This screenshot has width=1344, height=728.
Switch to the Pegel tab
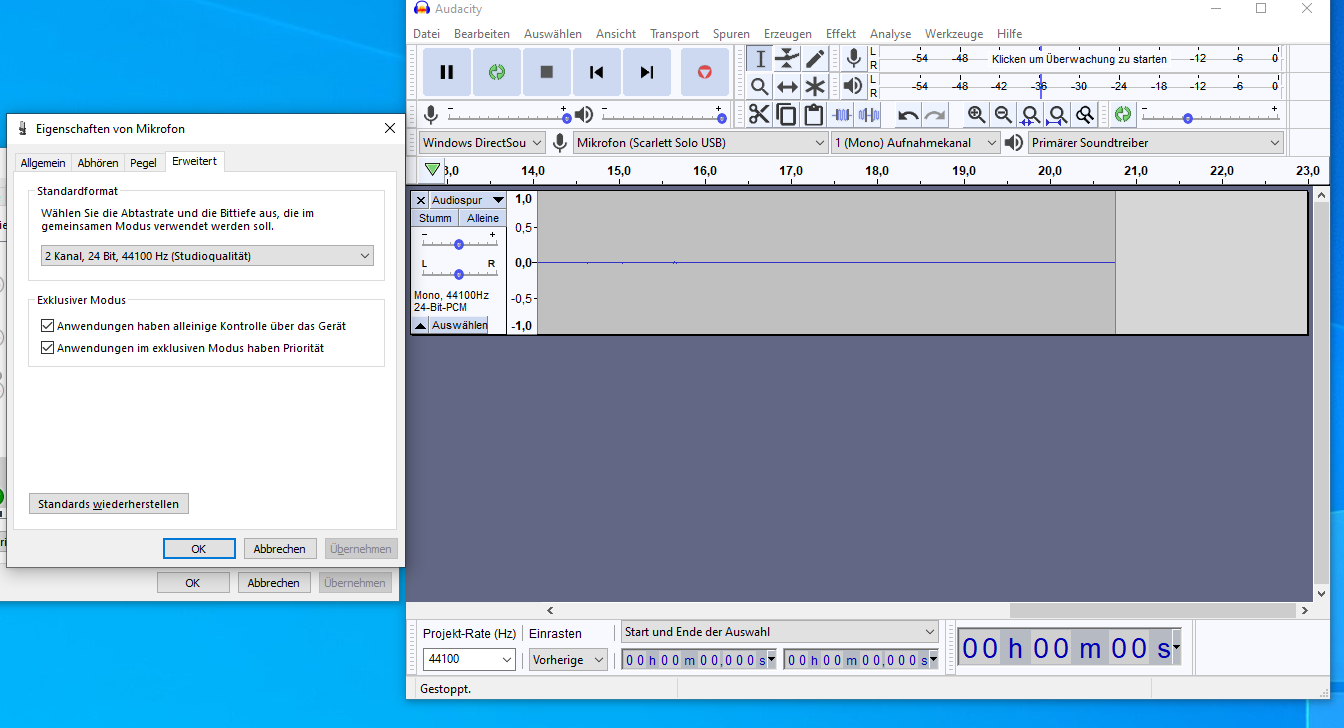click(143, 163)
